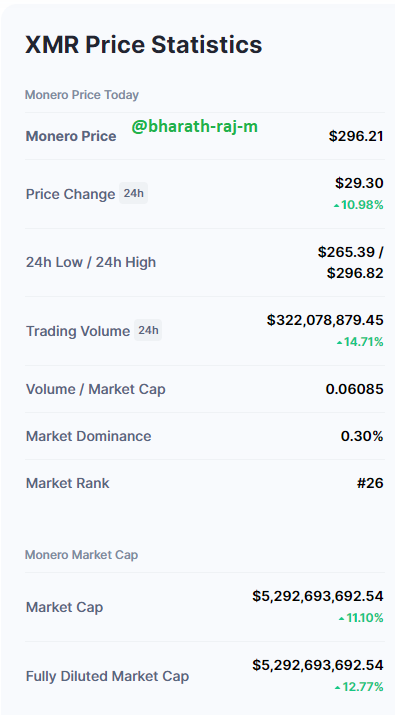Click the green triangle beside 11.10%
The image size is (395, 715).
pos(342,619)
